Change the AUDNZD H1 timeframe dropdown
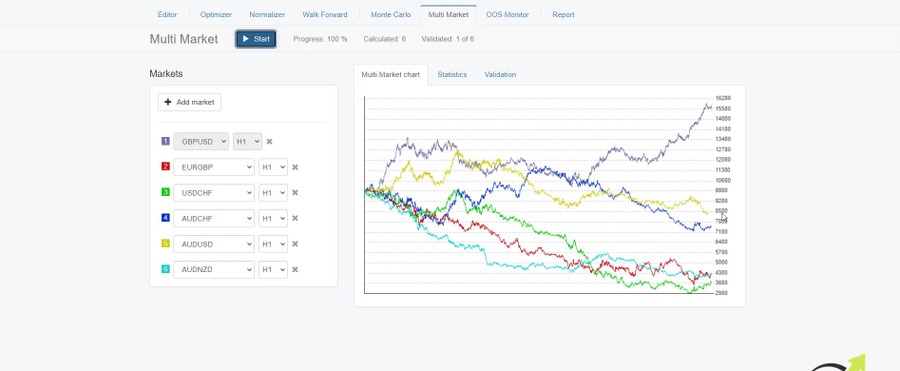 tap(273, 269)
